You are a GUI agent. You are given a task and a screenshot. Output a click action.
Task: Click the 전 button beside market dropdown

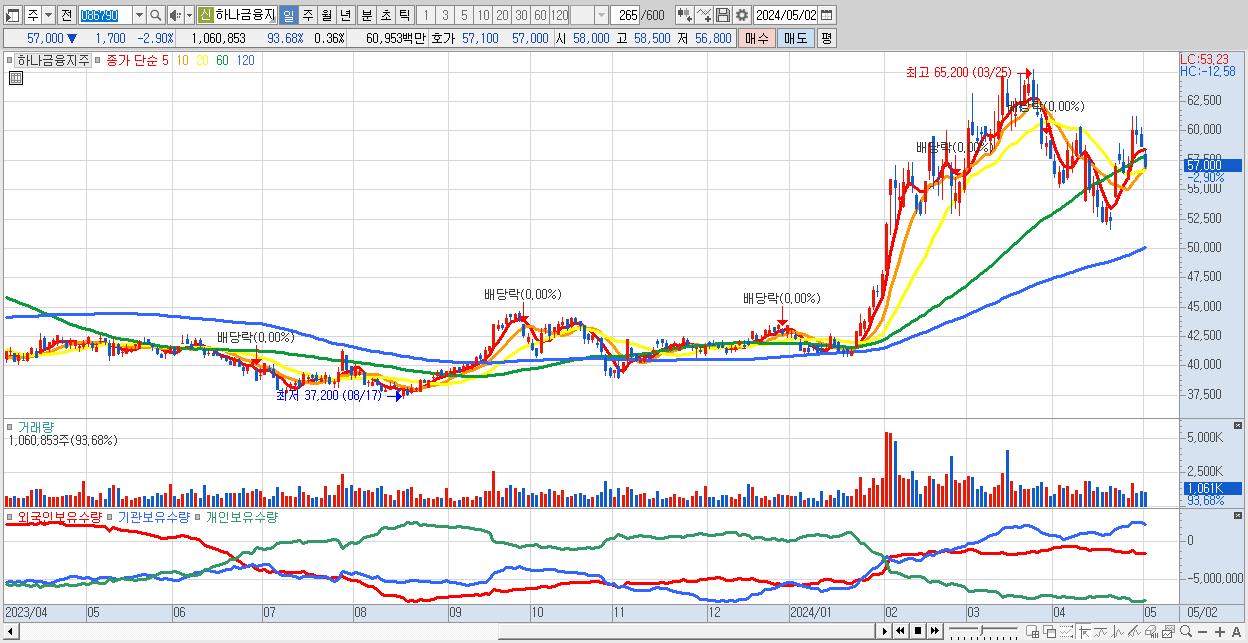(x=66, y=15)
